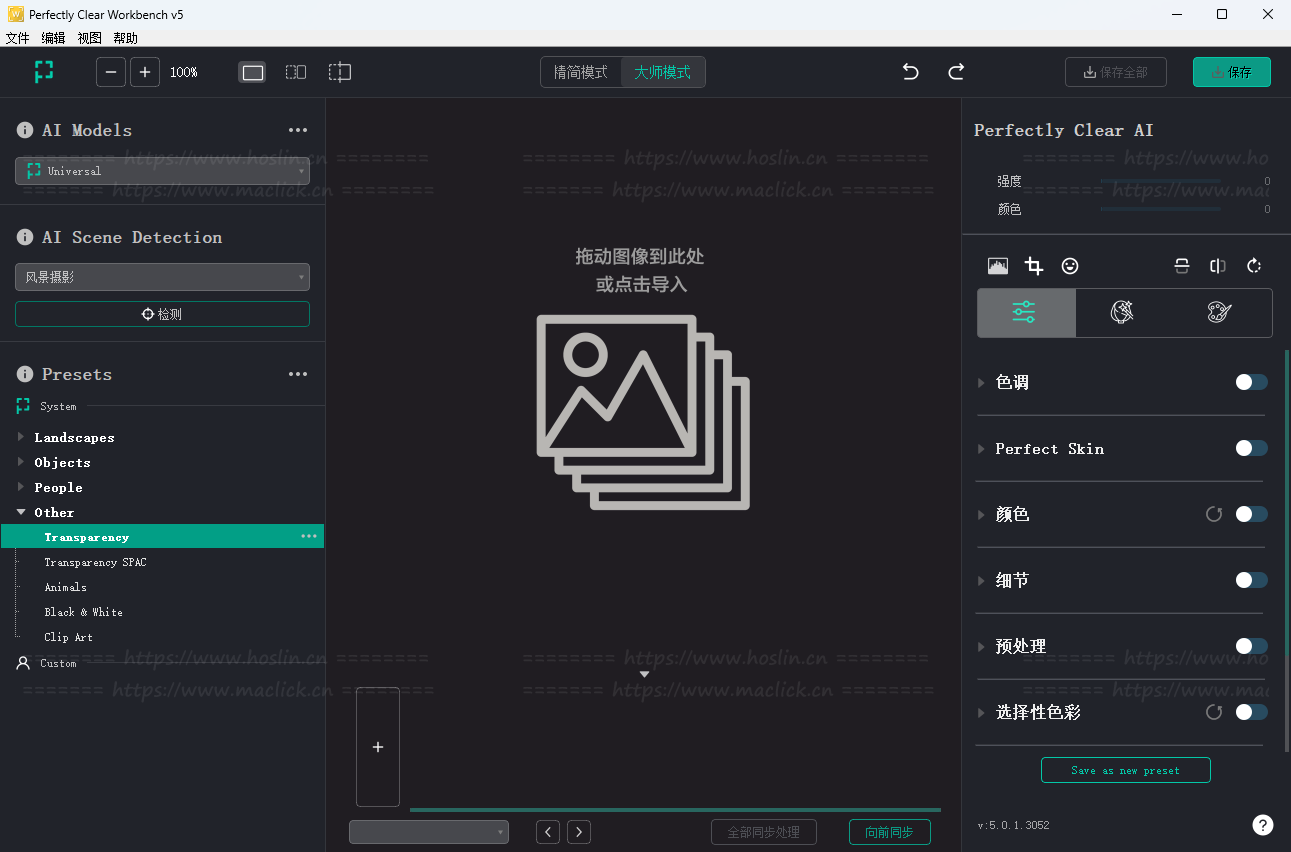The image size is (1291, 852).
Task: Zoom out with the minus button
Action: click(x=111, y=72)
